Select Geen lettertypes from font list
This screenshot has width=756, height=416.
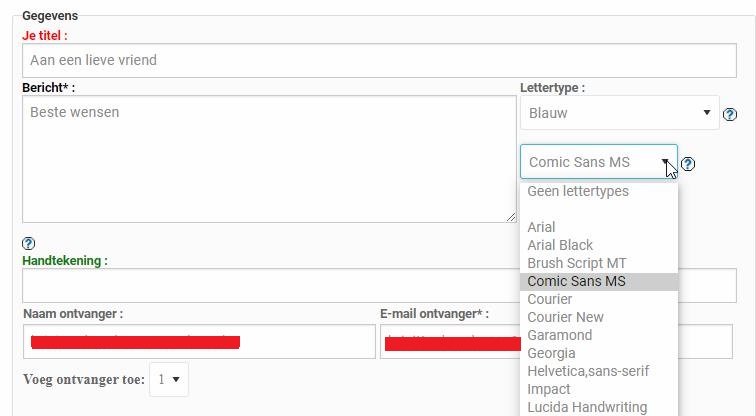pyautogui.click(x=578, y=191)
